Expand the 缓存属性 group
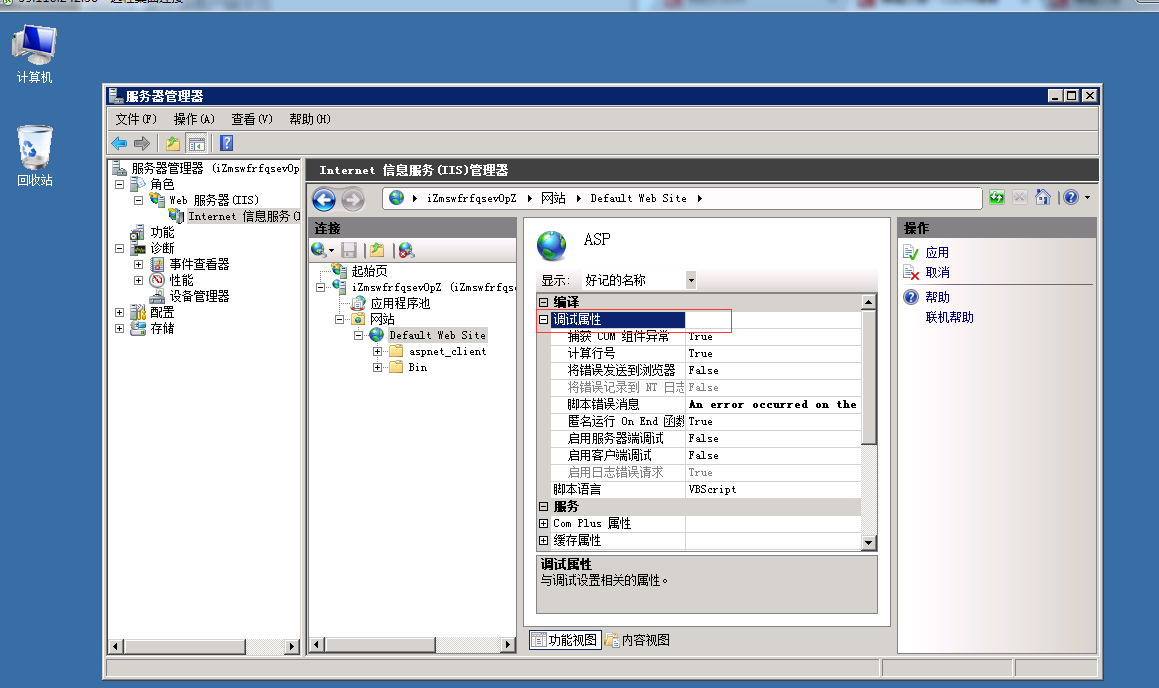This screenshot has width=1159, height=688. (543, 540)
